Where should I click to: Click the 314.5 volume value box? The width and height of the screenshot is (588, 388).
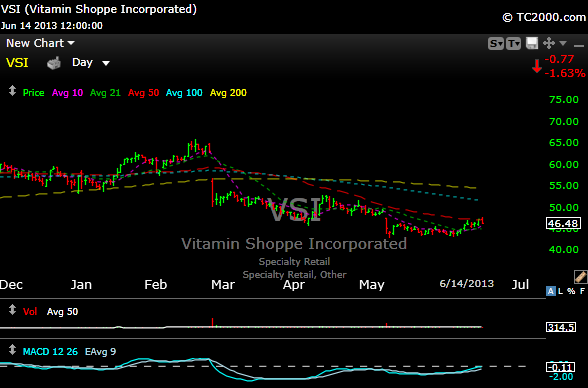coord(561,327)
